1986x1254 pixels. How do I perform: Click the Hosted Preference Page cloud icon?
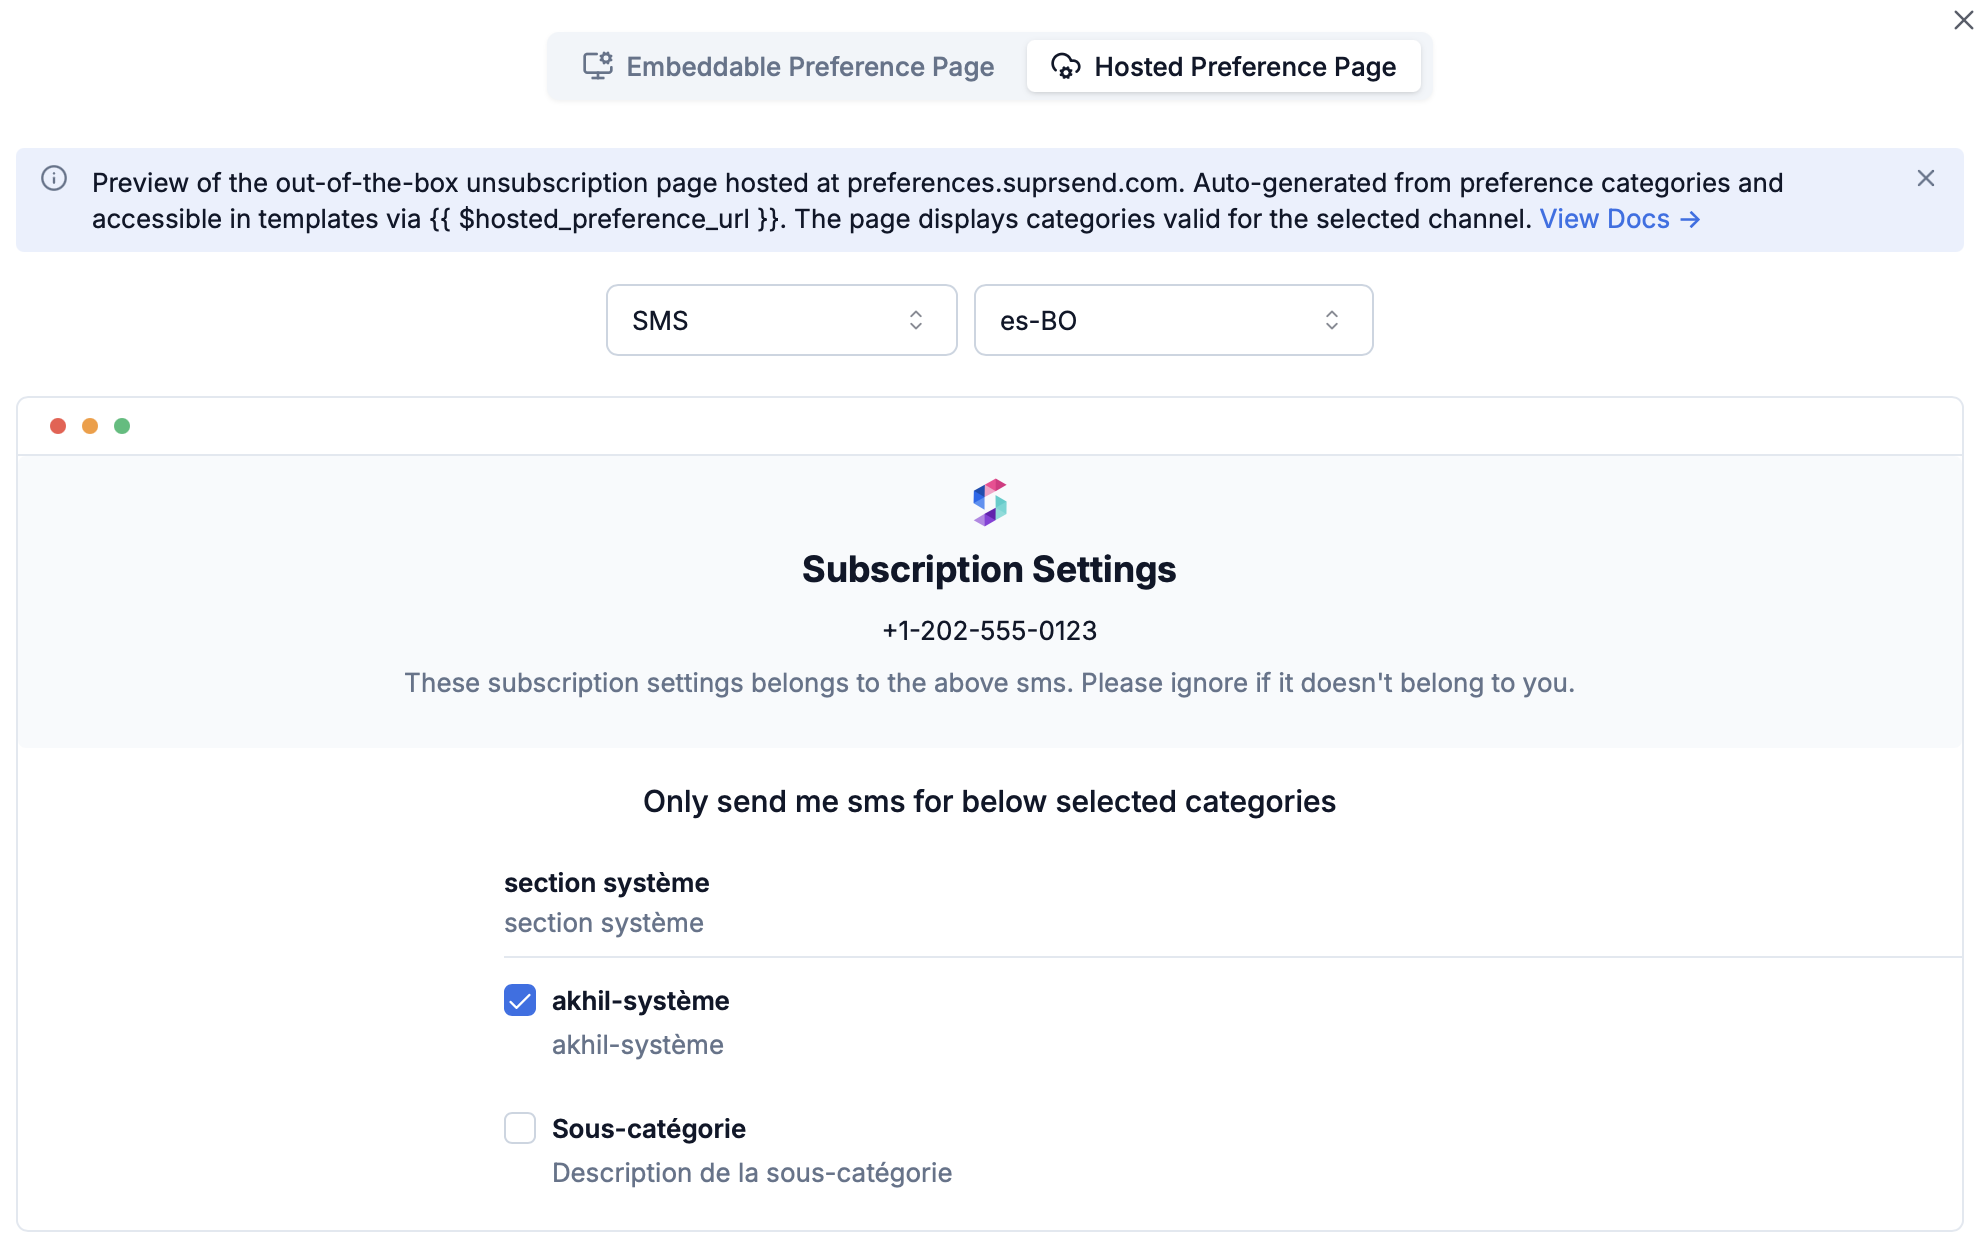pyautogui.click(x=1065, y=66)
